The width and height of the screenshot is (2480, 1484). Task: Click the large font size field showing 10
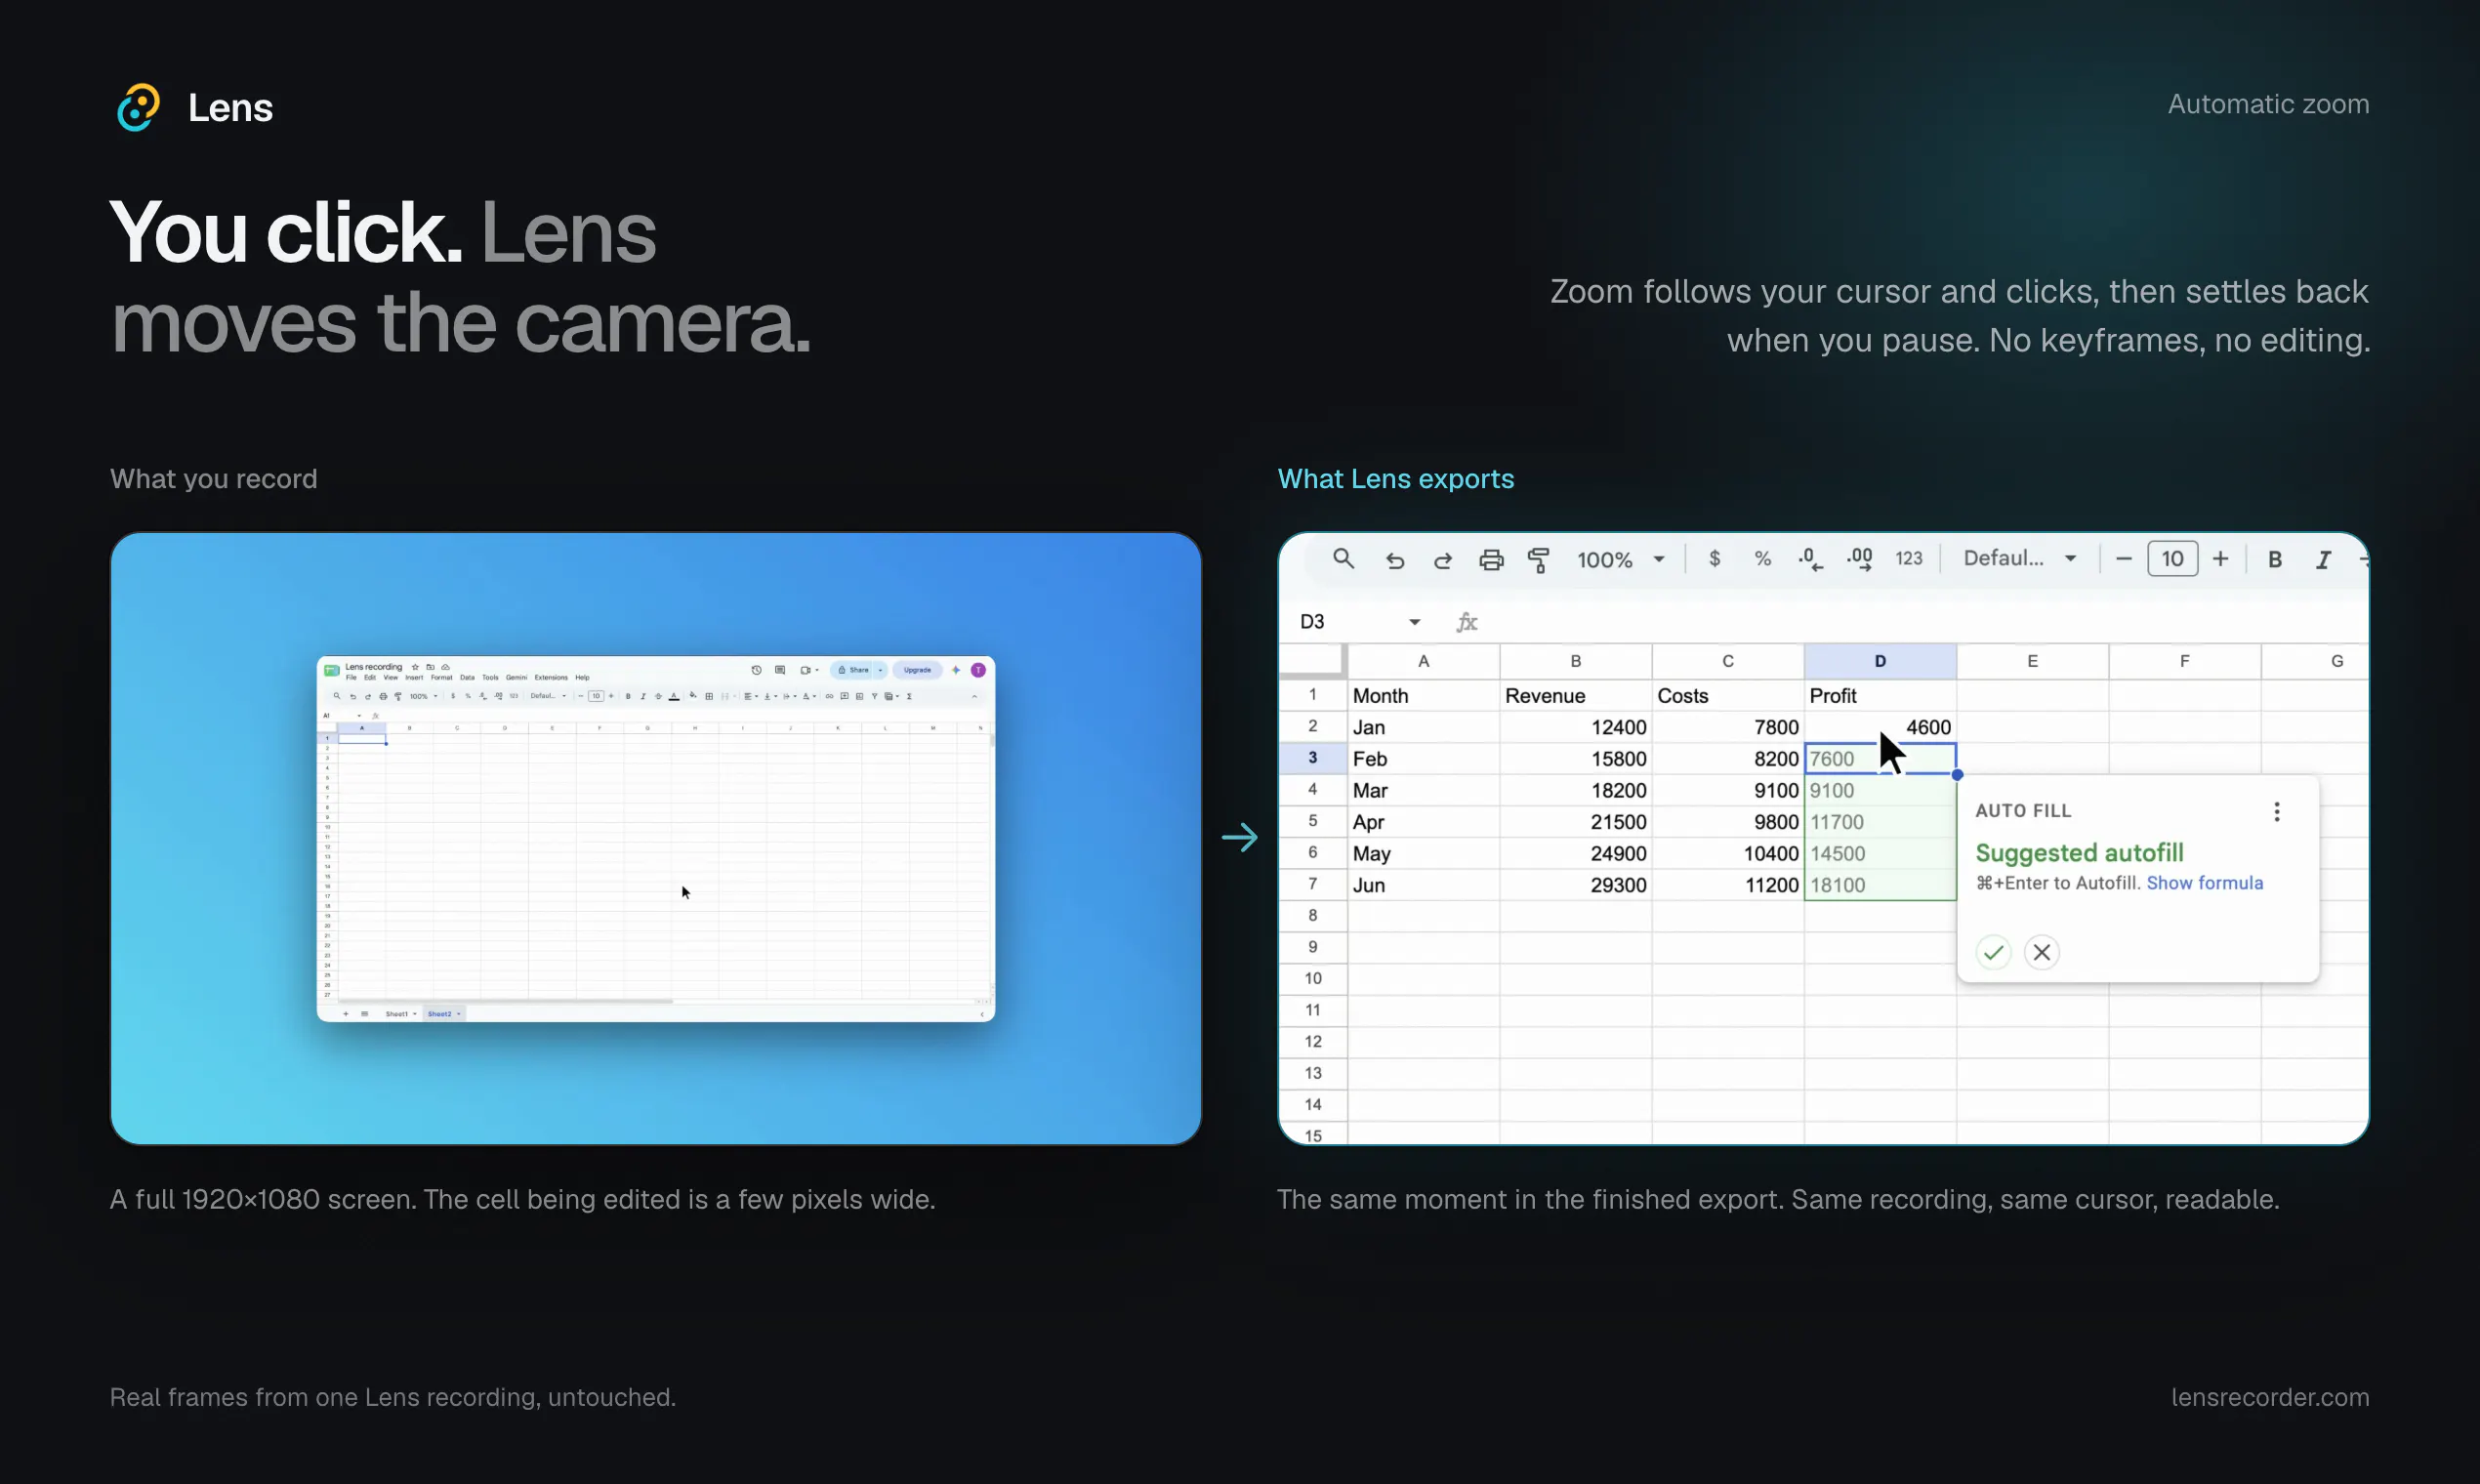(x=2173, y=558)
